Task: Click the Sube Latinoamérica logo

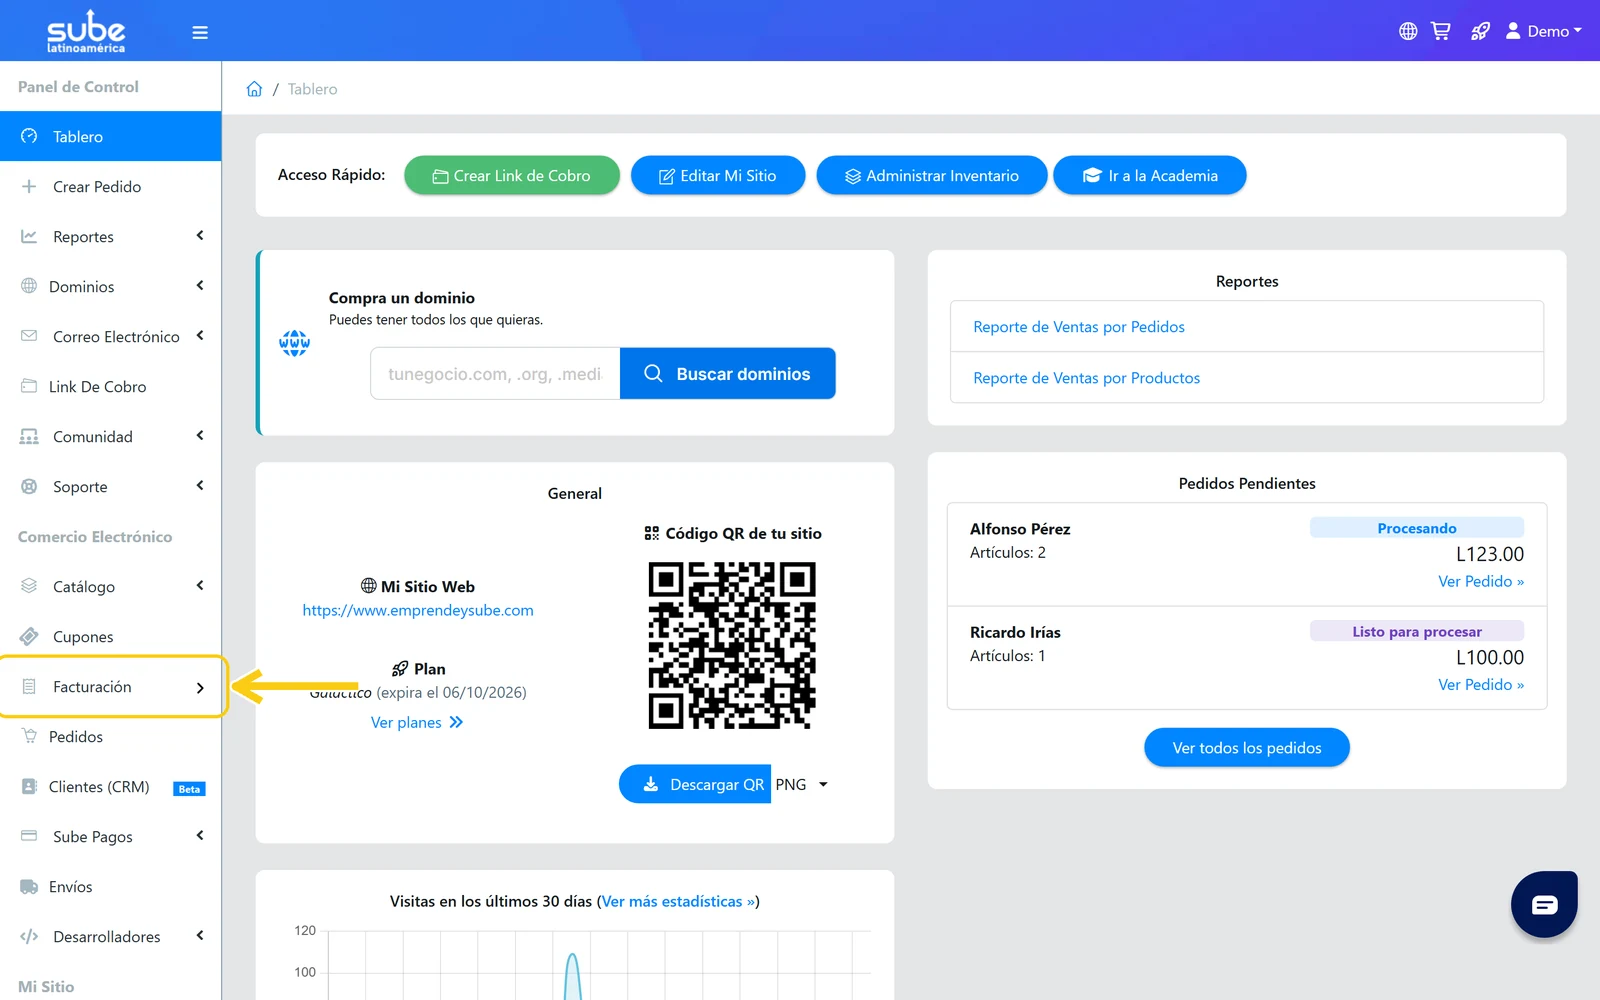Action: (86, 31)
